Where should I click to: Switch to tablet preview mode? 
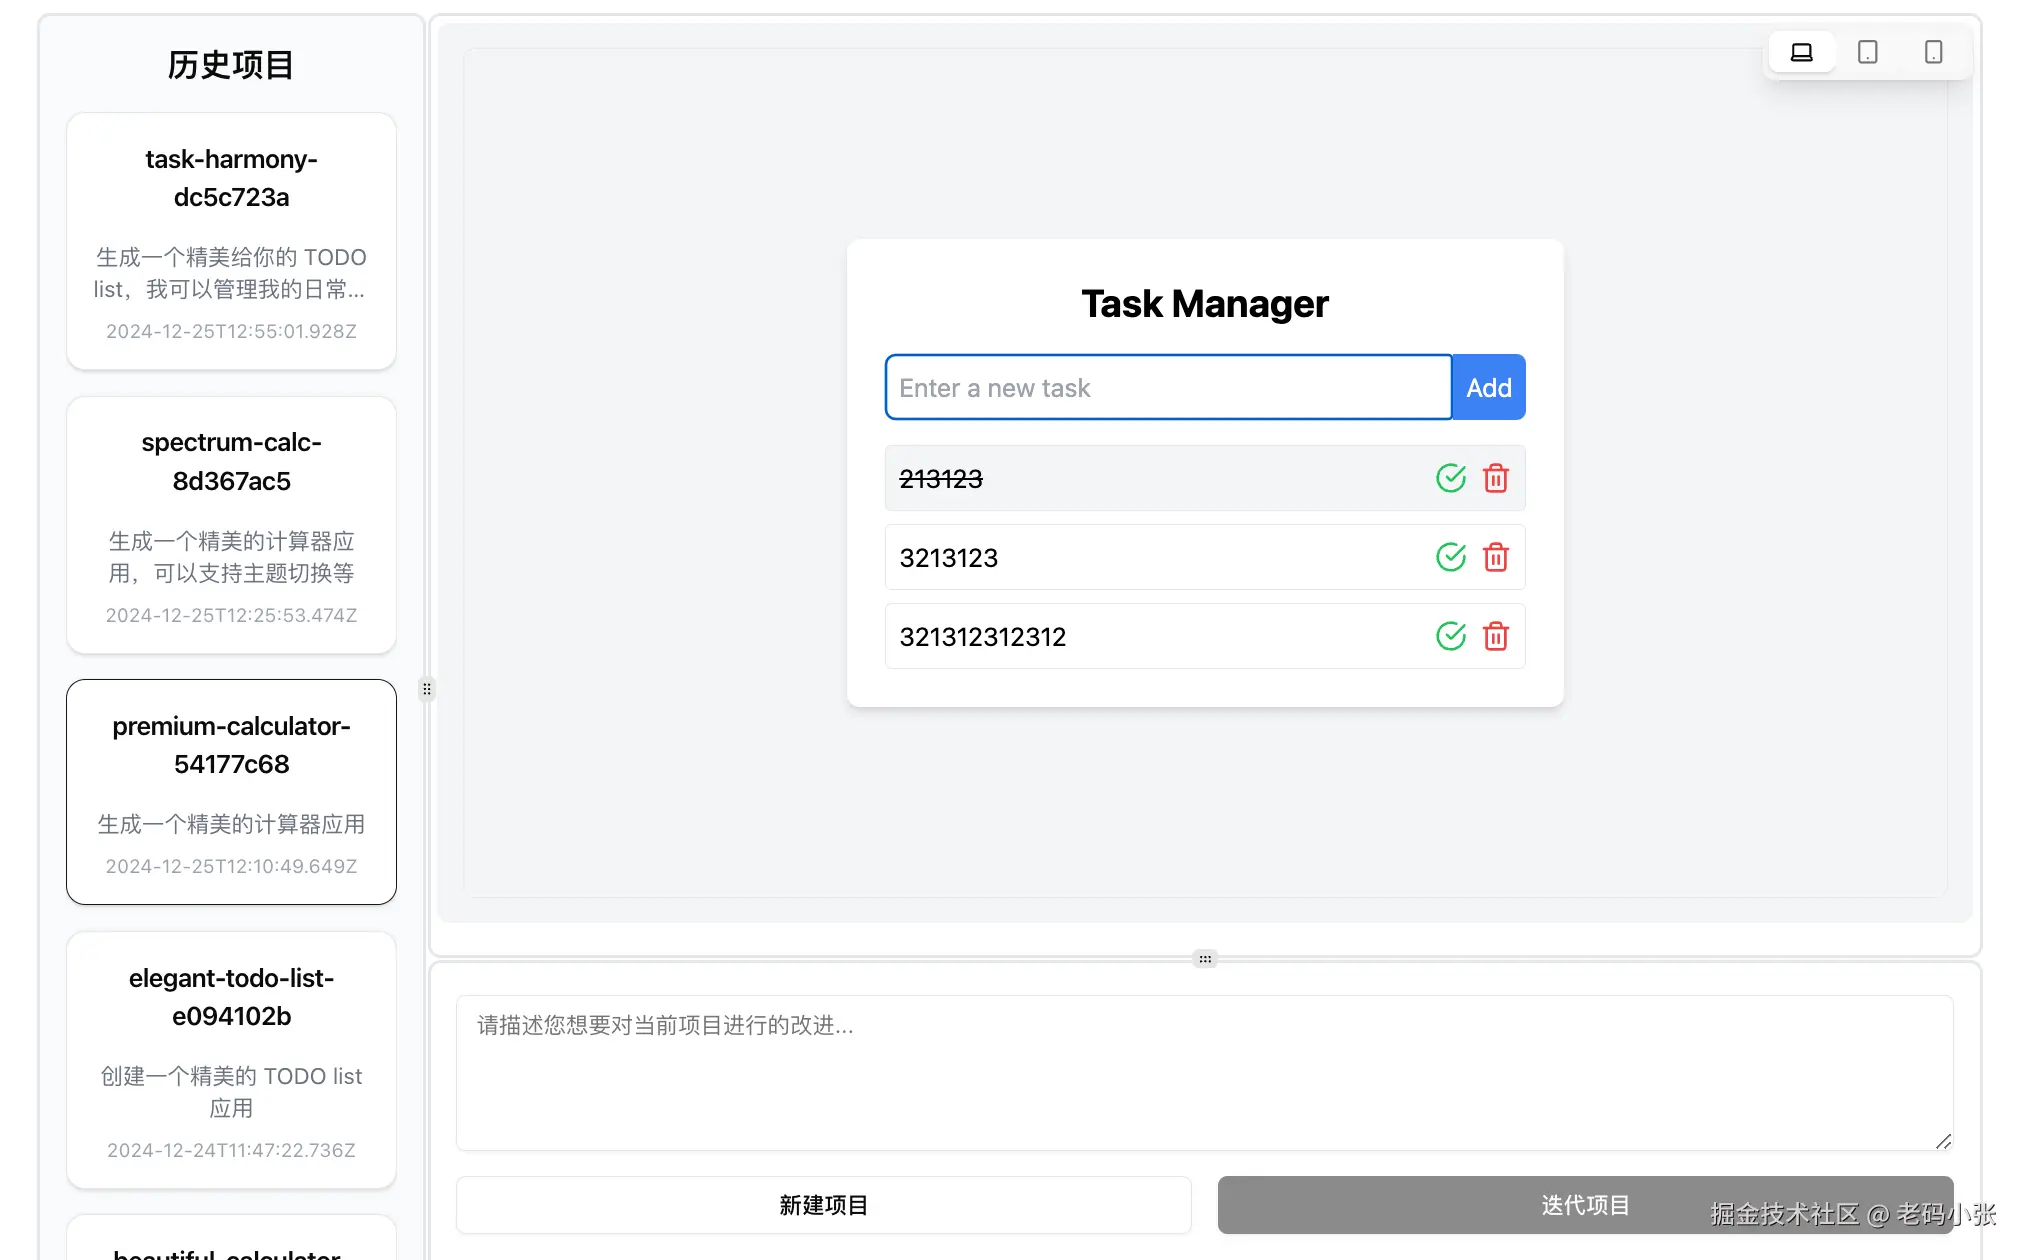click(x=1867, y=52)
